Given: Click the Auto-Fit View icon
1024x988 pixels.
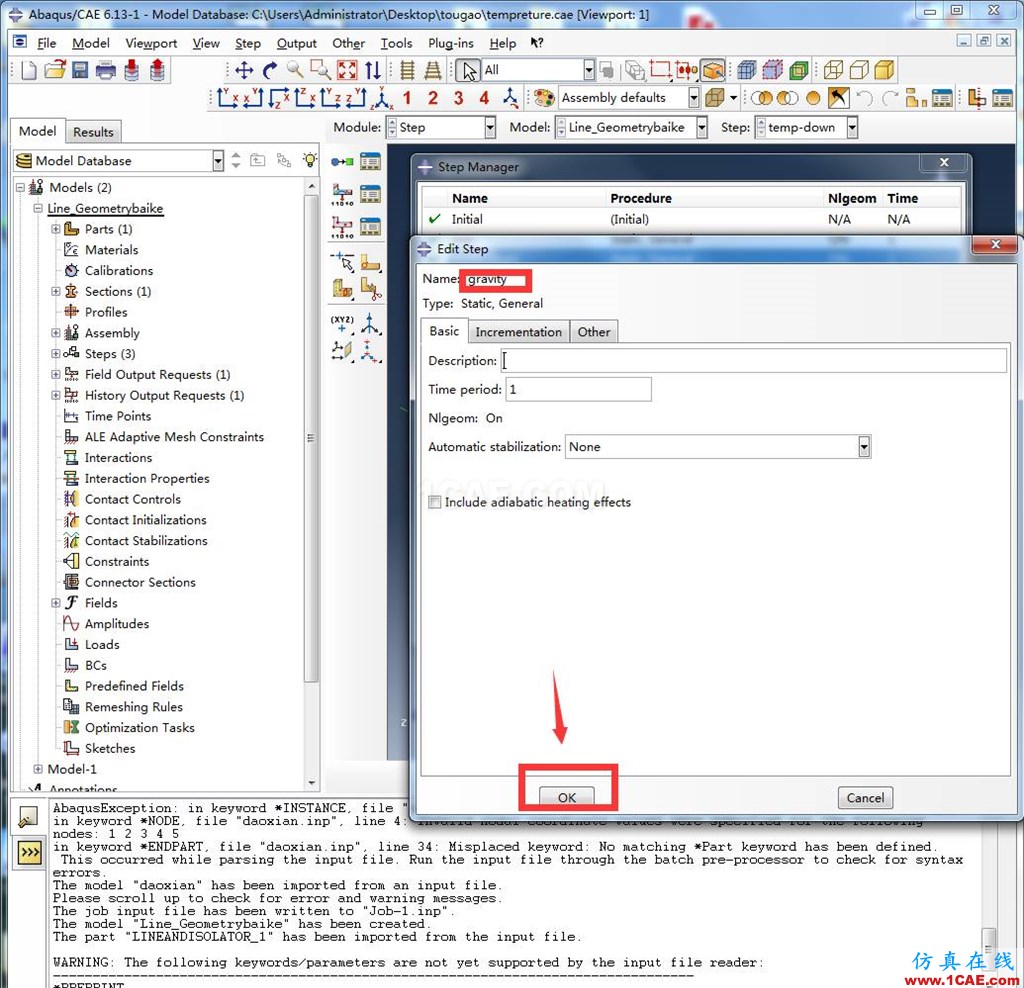Looking at the screenshot, I should [347, 70].
